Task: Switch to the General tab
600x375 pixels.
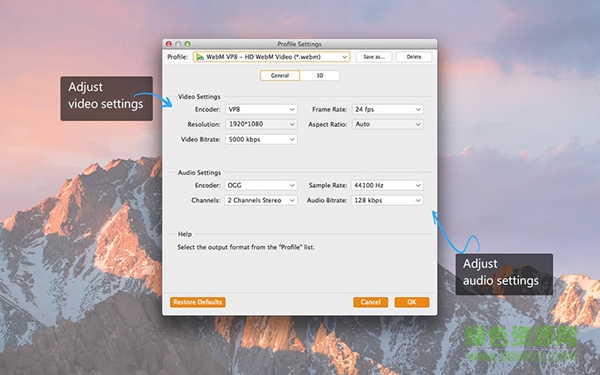Action: pyautogui.click(x=280, y=75)
